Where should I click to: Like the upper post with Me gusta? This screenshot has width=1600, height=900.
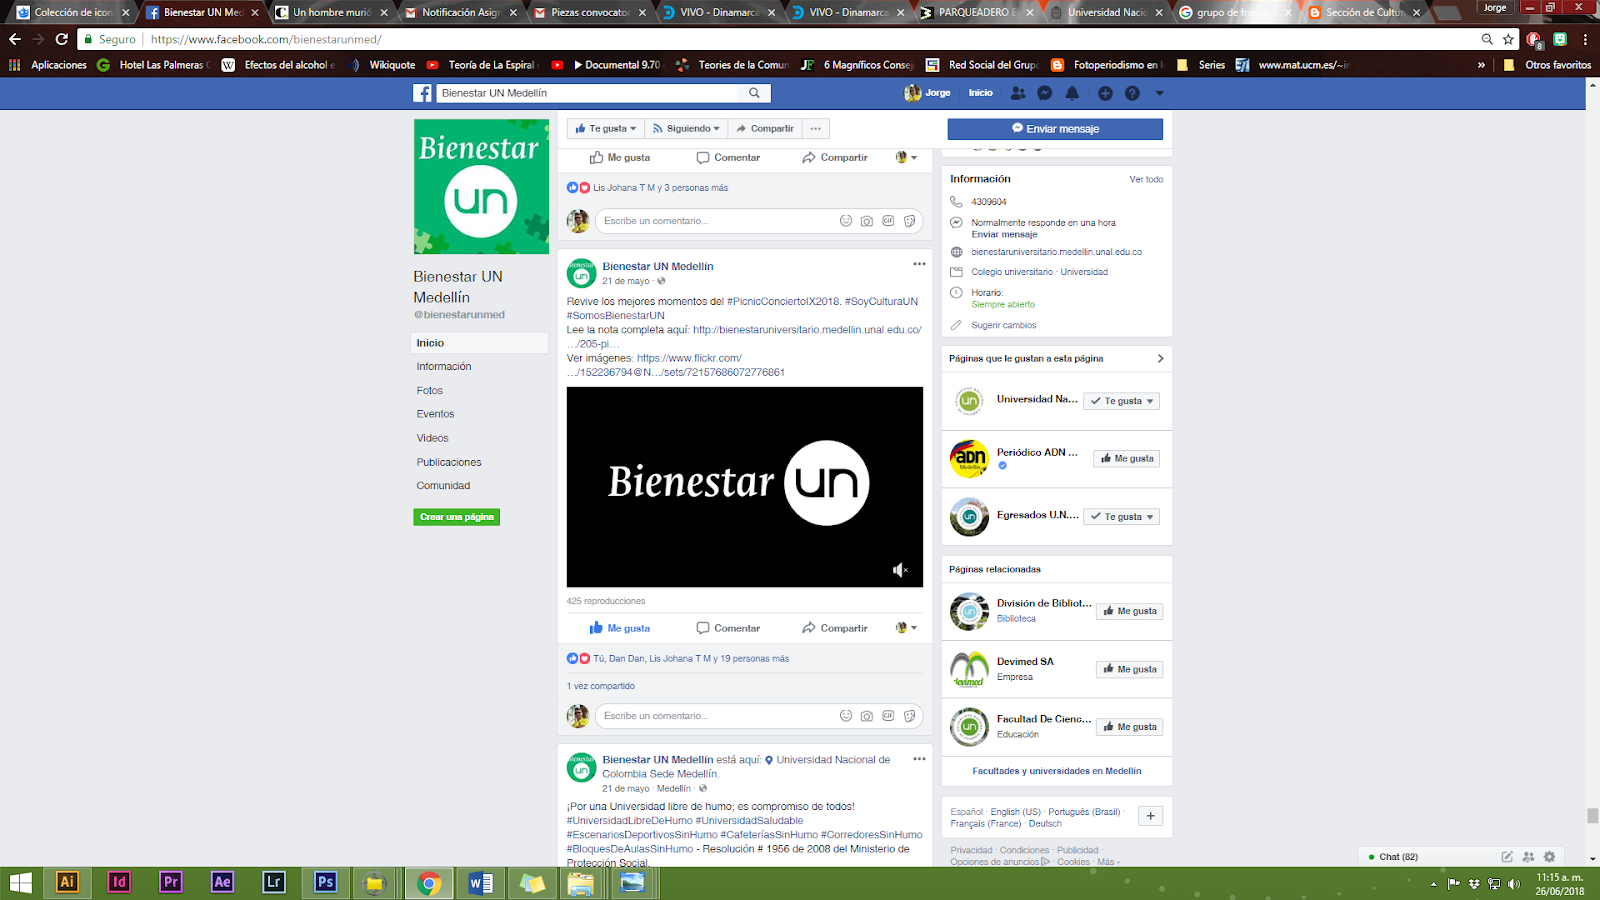tap(620, 158)
